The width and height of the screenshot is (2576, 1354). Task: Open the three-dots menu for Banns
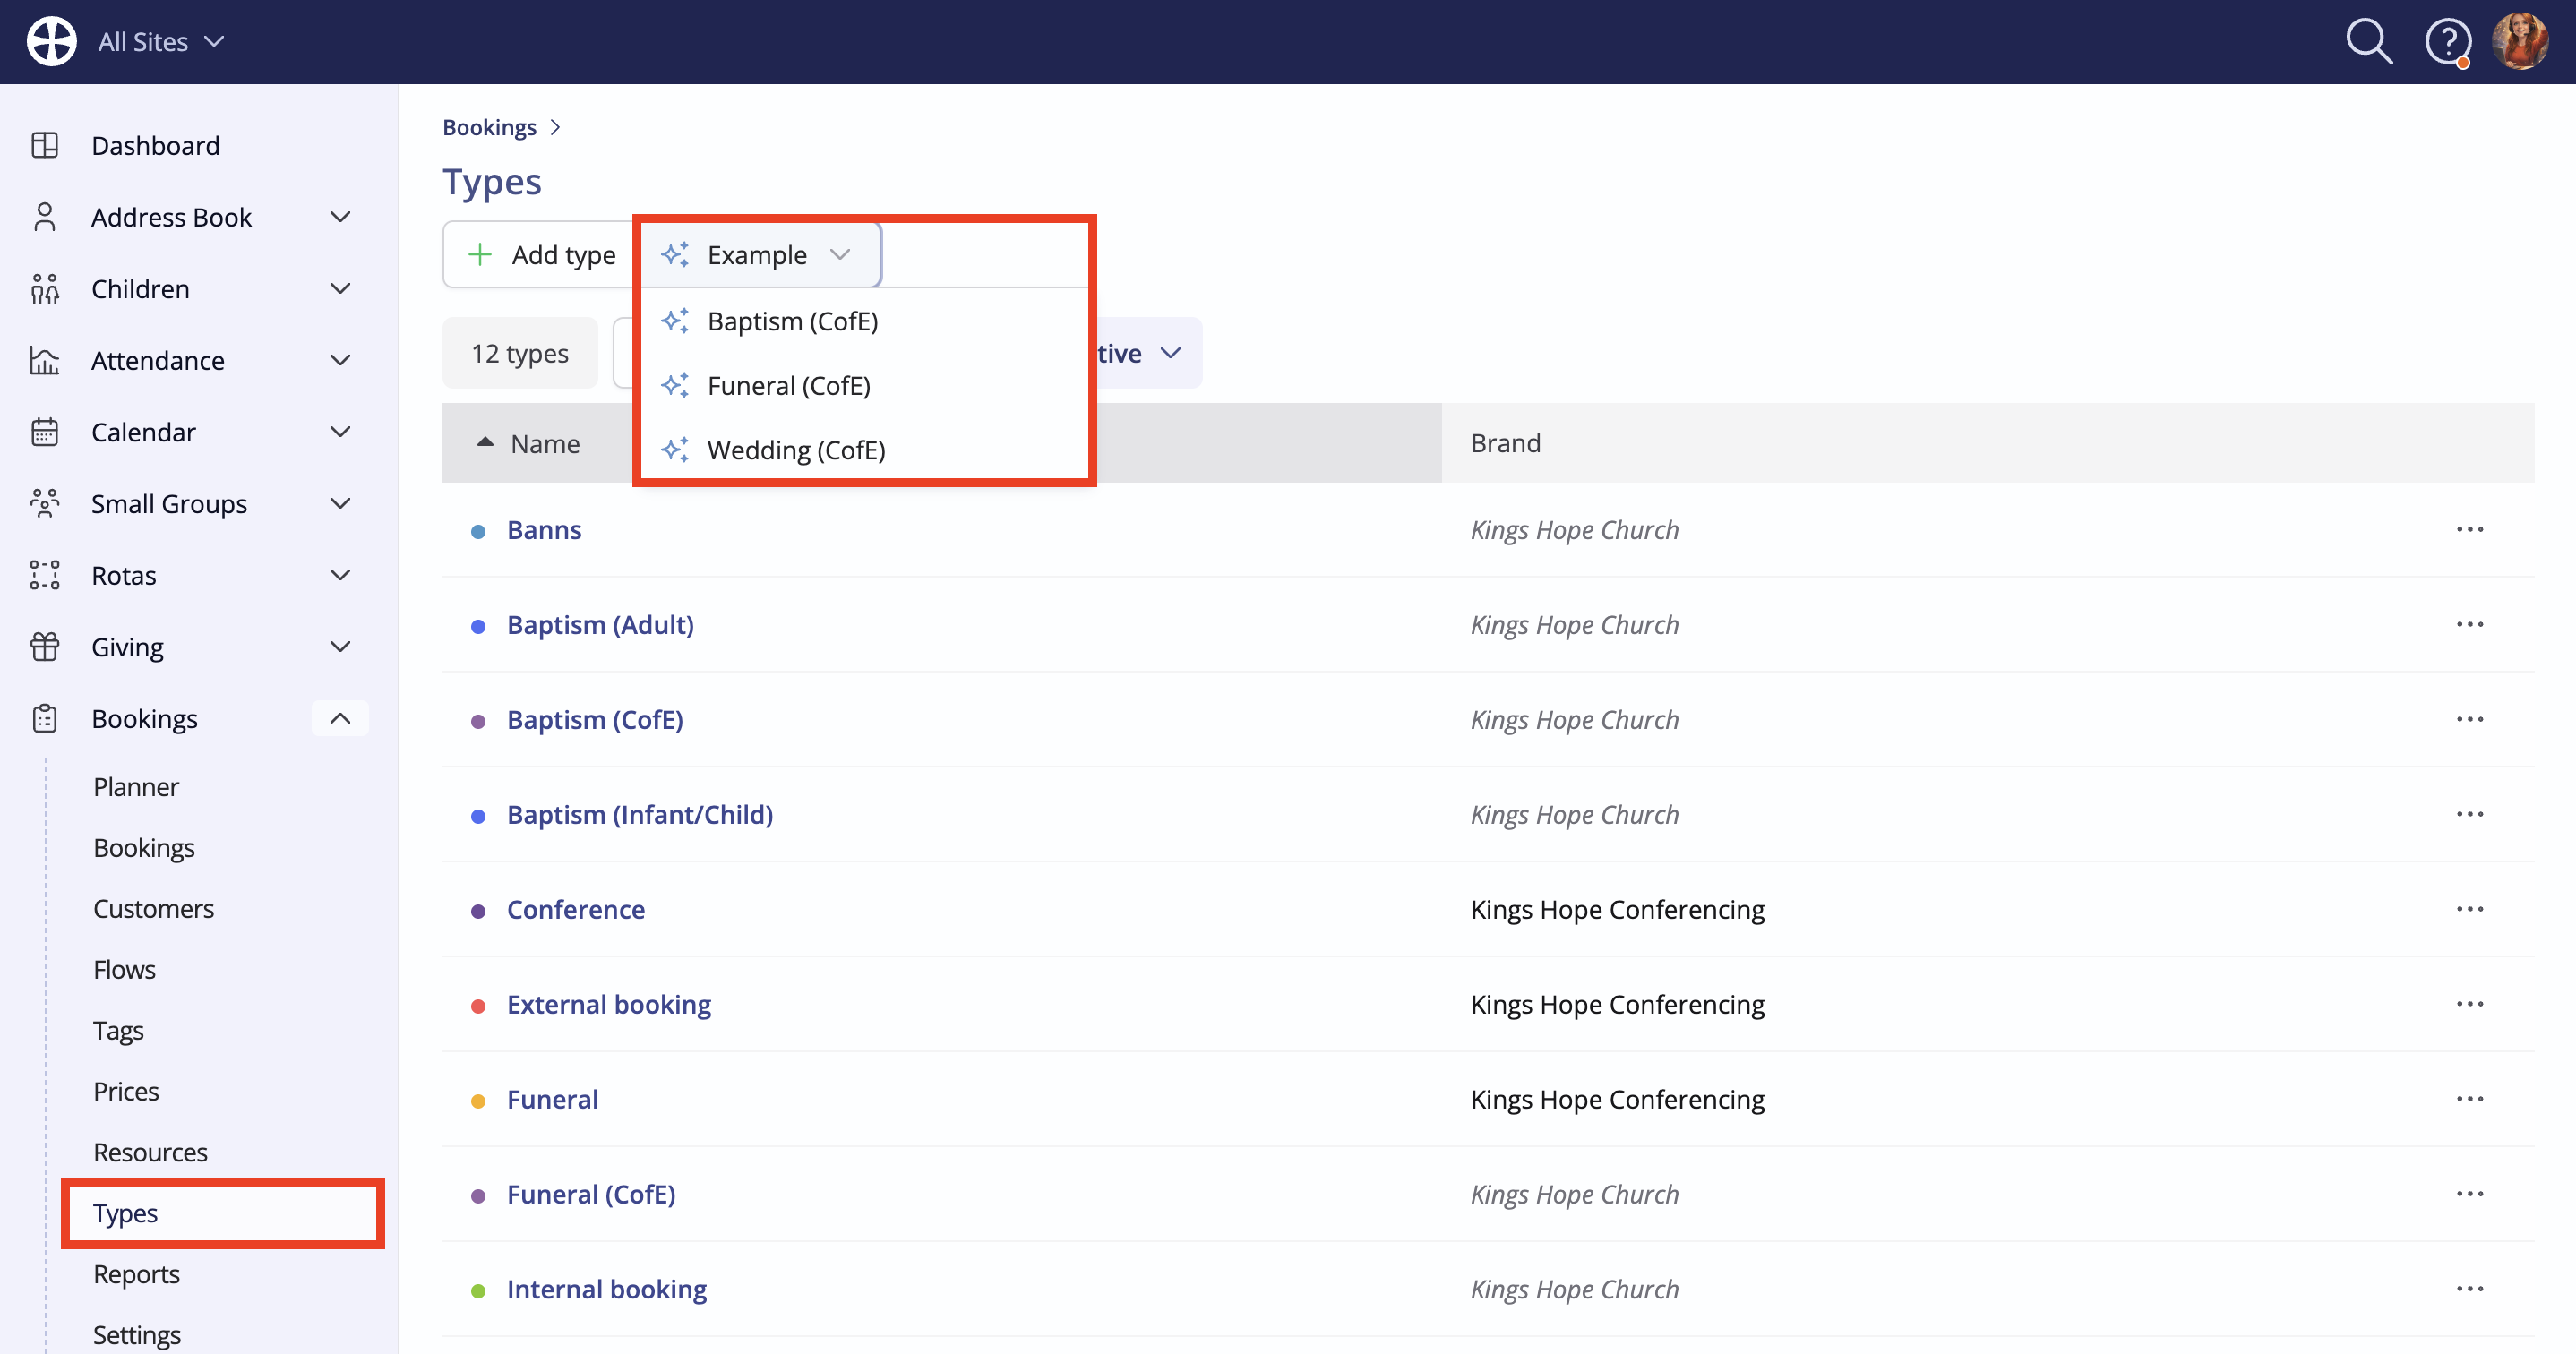coord(2469,530)
